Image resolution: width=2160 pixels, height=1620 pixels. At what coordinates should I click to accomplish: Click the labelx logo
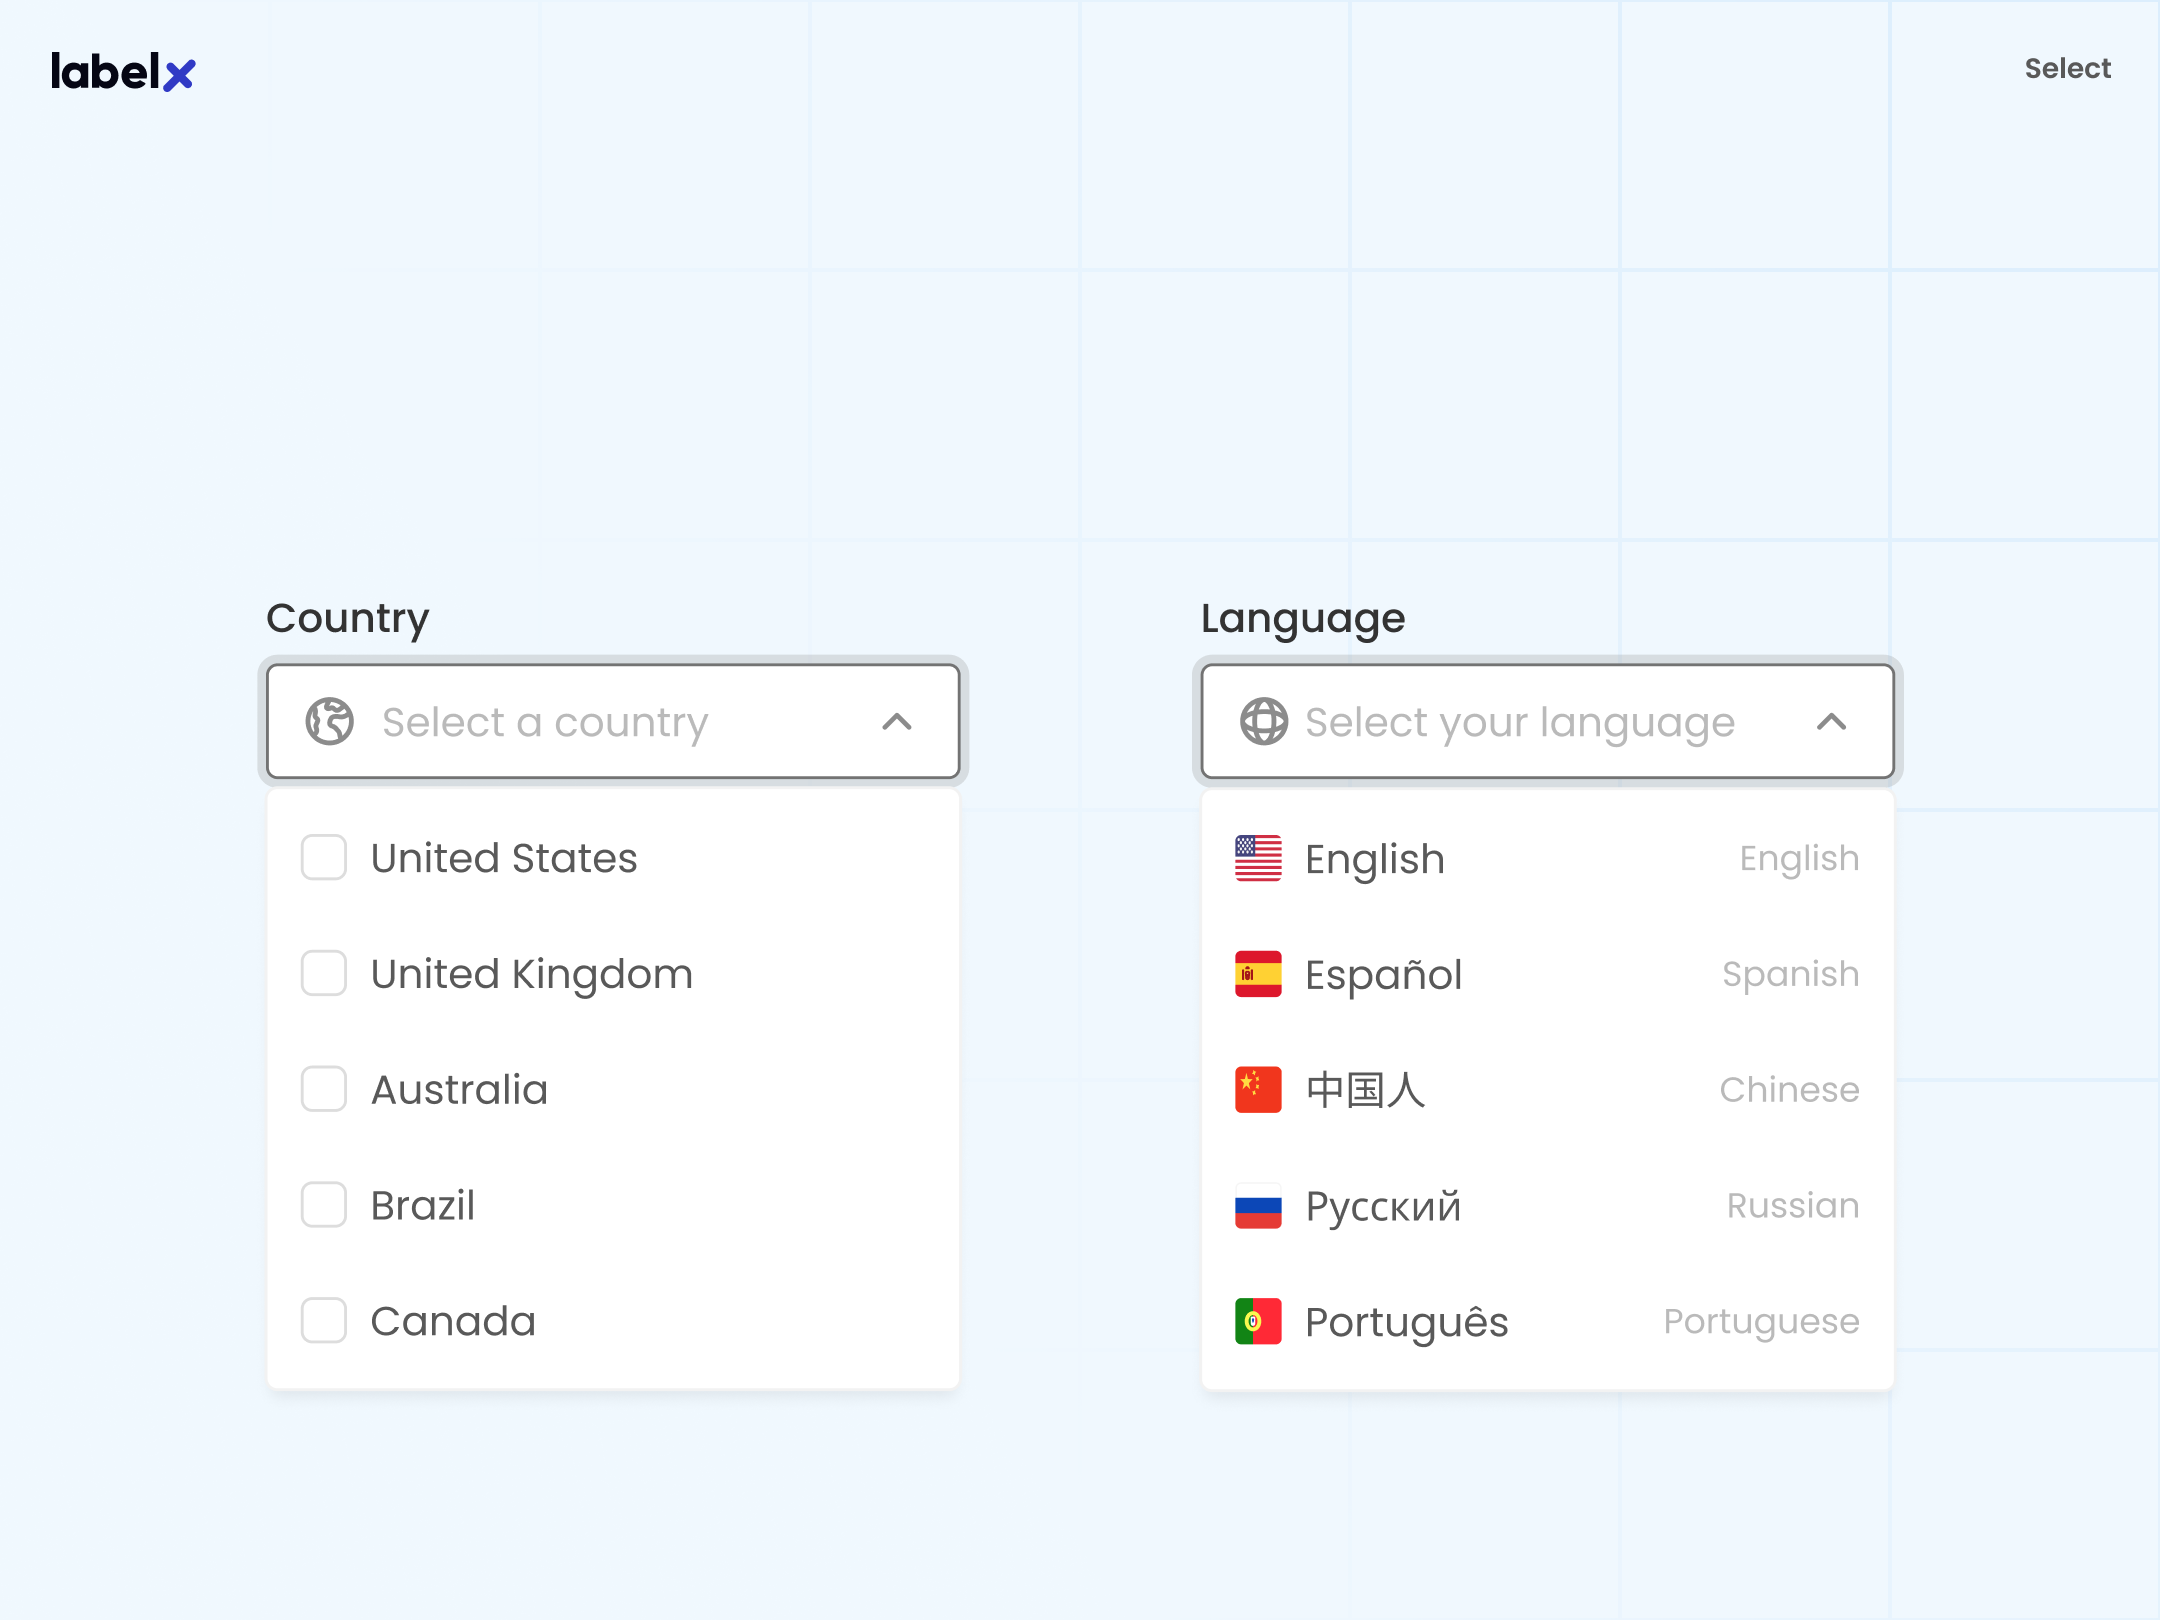click(123, 72)
